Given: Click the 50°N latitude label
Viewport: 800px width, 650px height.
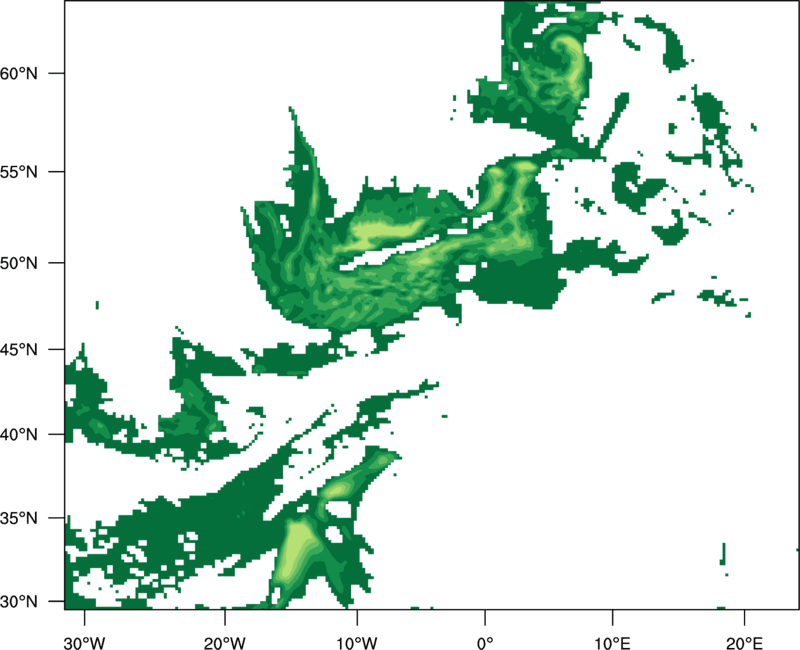Looking at the screenshot, I should tap(19, 263).
